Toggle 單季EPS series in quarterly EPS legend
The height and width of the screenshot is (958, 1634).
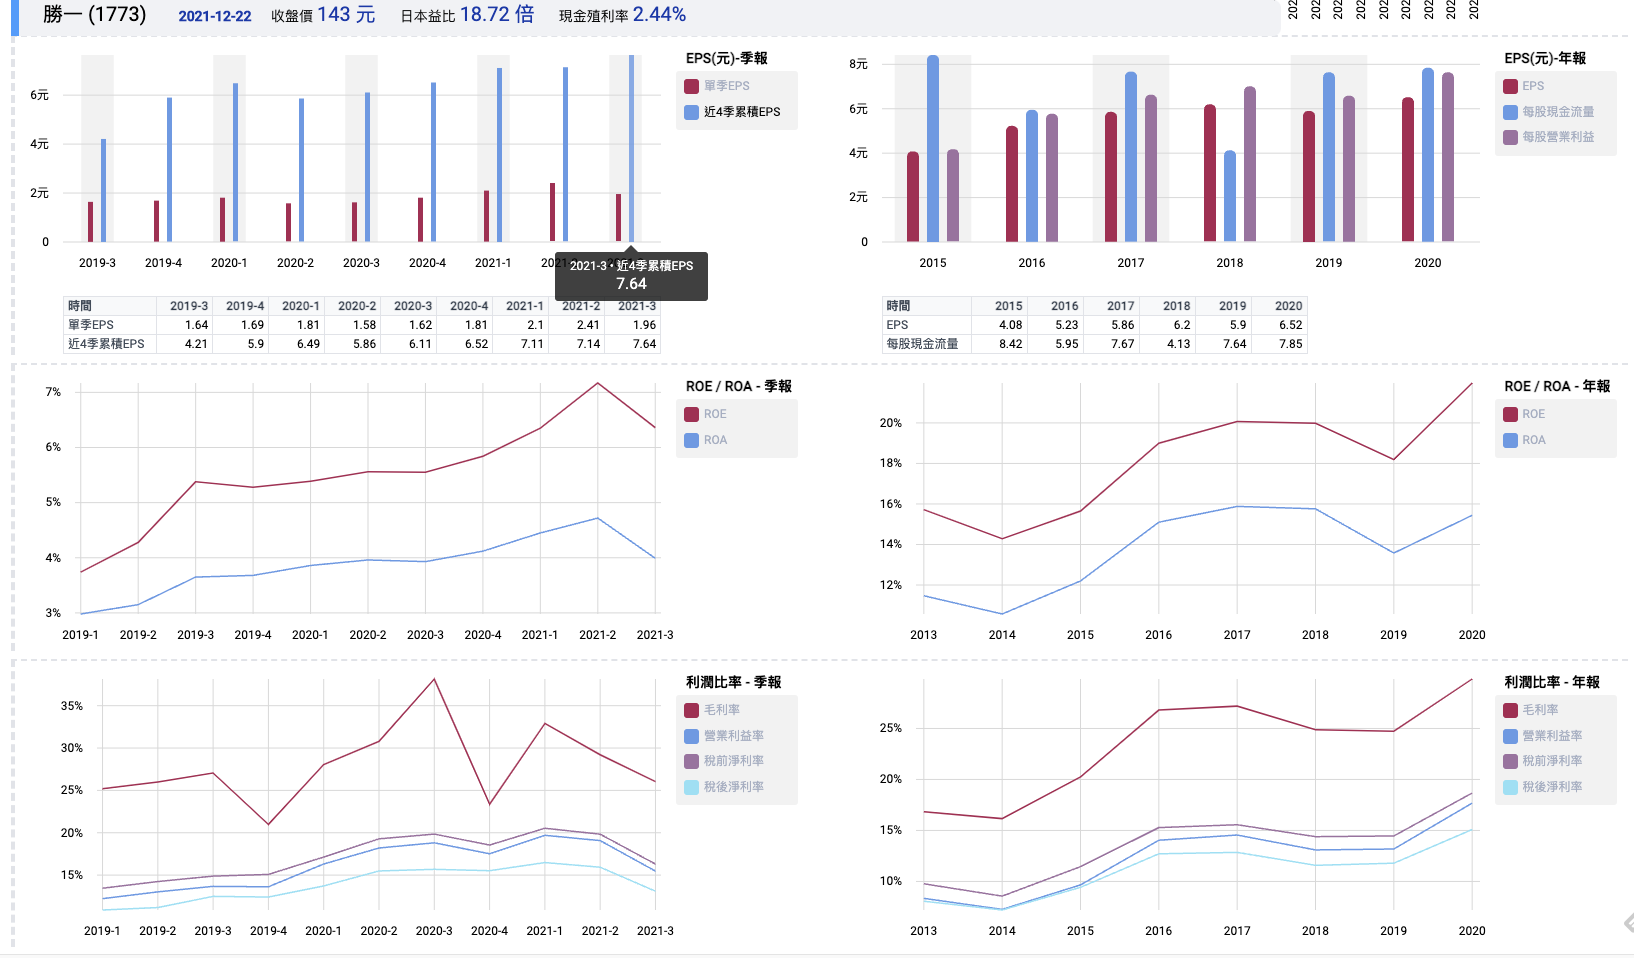tap(717, 86)
